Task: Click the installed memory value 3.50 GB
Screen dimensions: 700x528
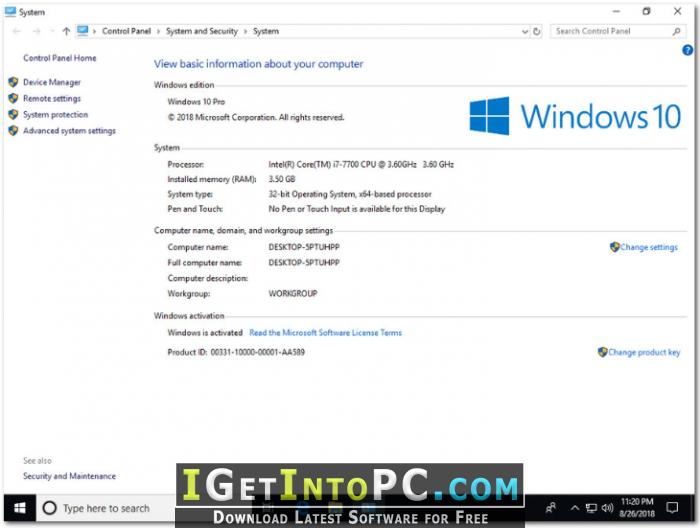Action: tap(282, 179)
